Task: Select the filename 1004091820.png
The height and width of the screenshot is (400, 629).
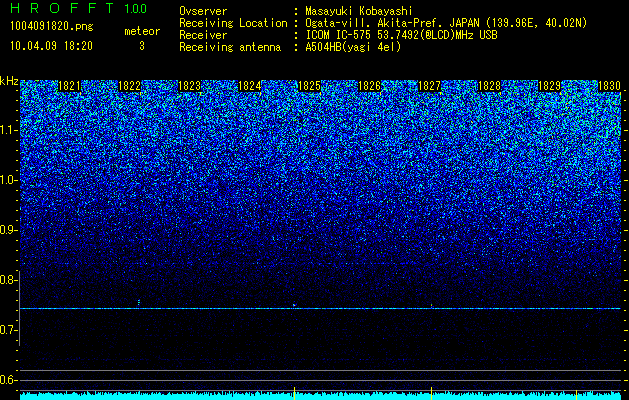Action: 52,27
